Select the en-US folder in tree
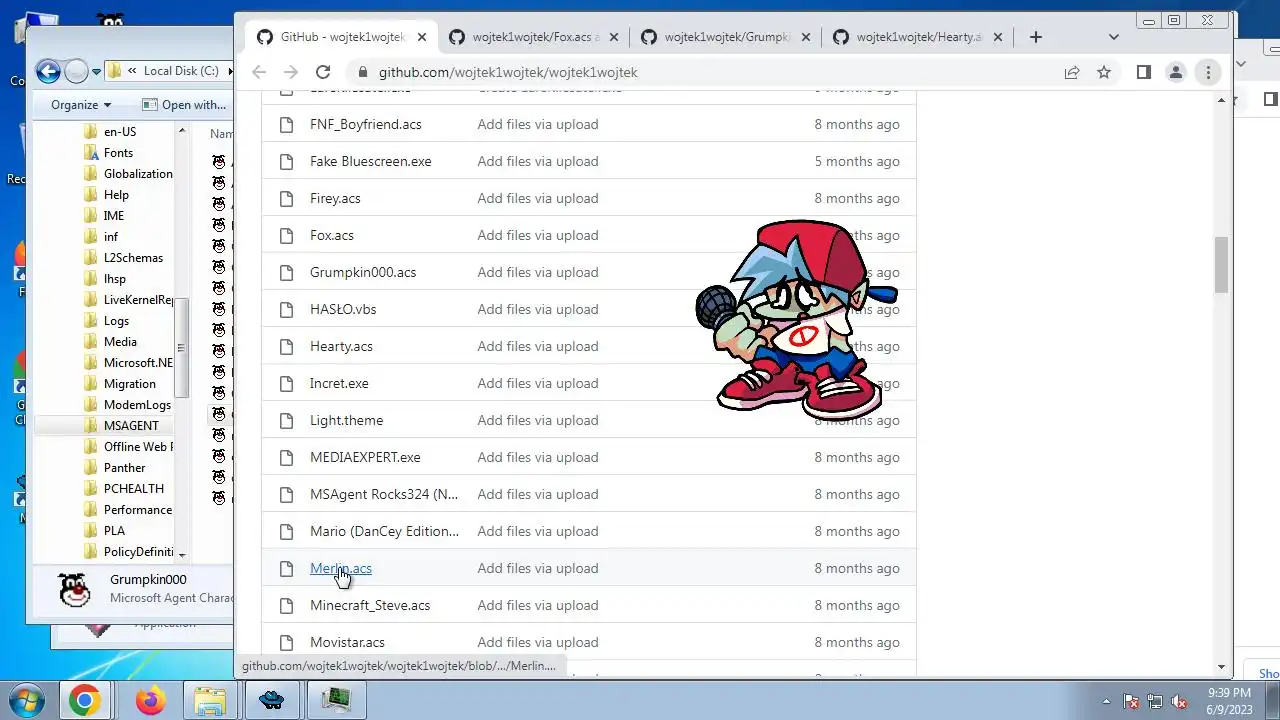The image size is (1280, 720). [120, 131]
